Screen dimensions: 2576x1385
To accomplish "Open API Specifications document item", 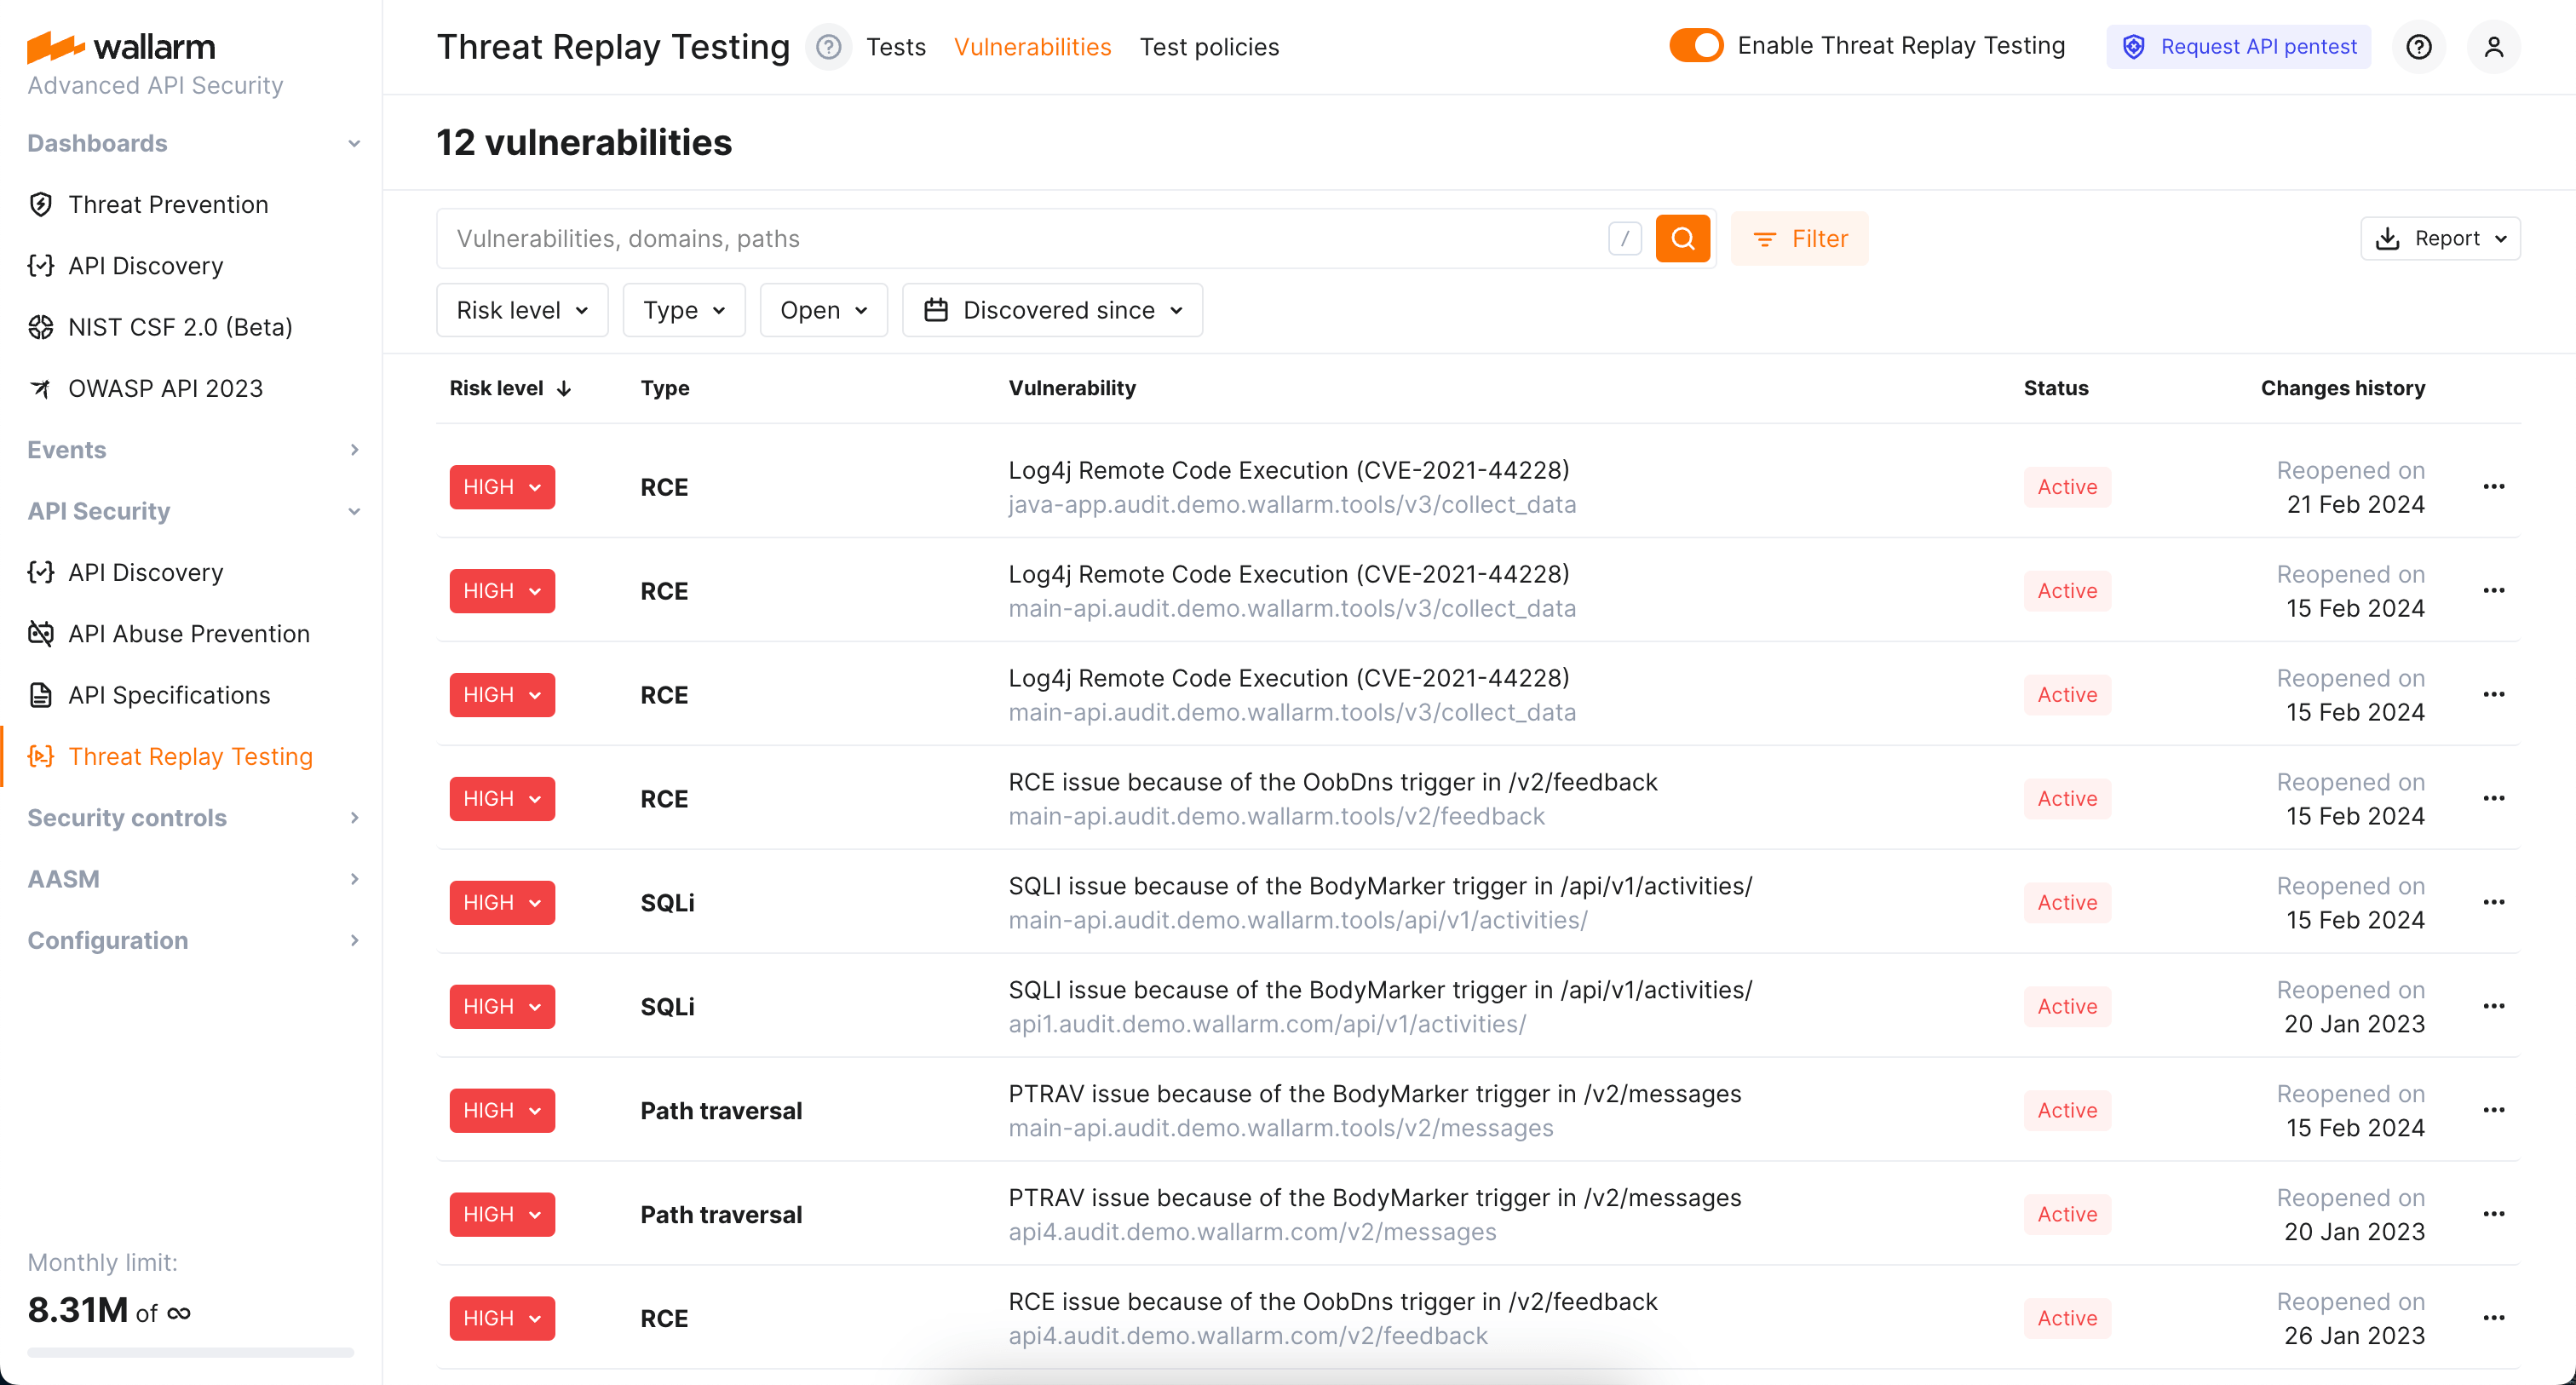I will click(x=168, y=695).
